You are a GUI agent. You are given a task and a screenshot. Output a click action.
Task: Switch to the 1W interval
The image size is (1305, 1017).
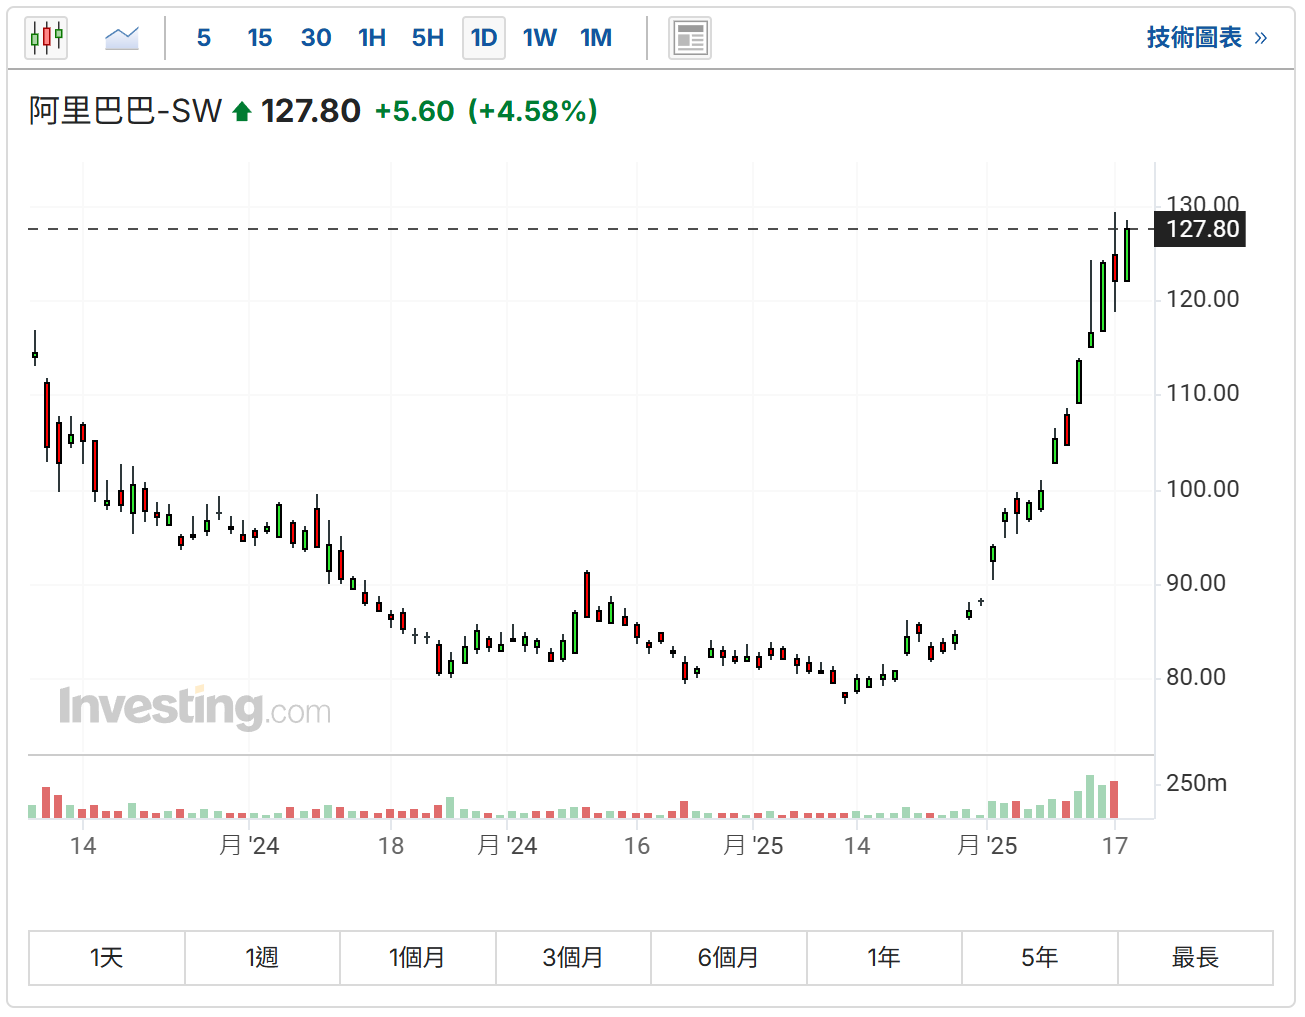pos(540,38)
